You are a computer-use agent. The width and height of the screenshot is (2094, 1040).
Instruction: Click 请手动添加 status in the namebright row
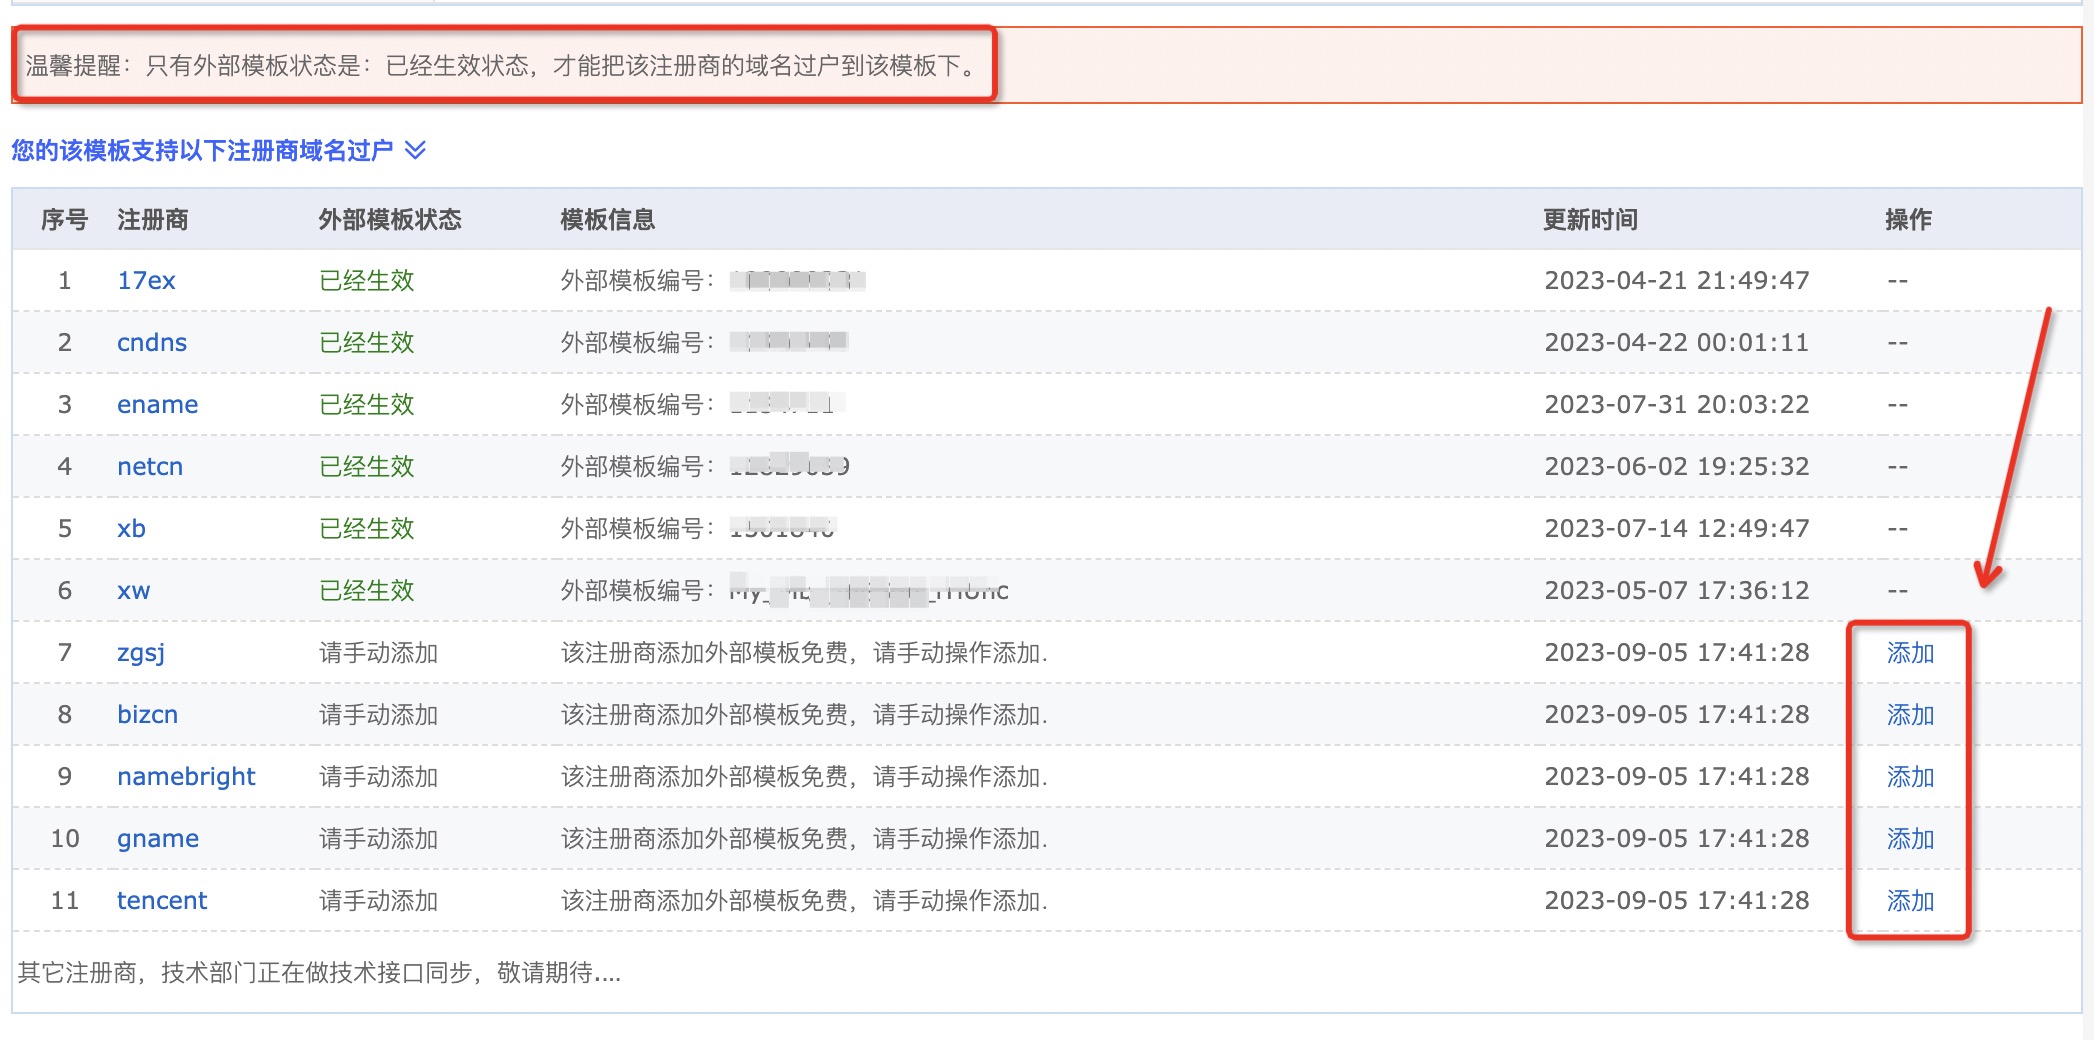pos(379,777)
